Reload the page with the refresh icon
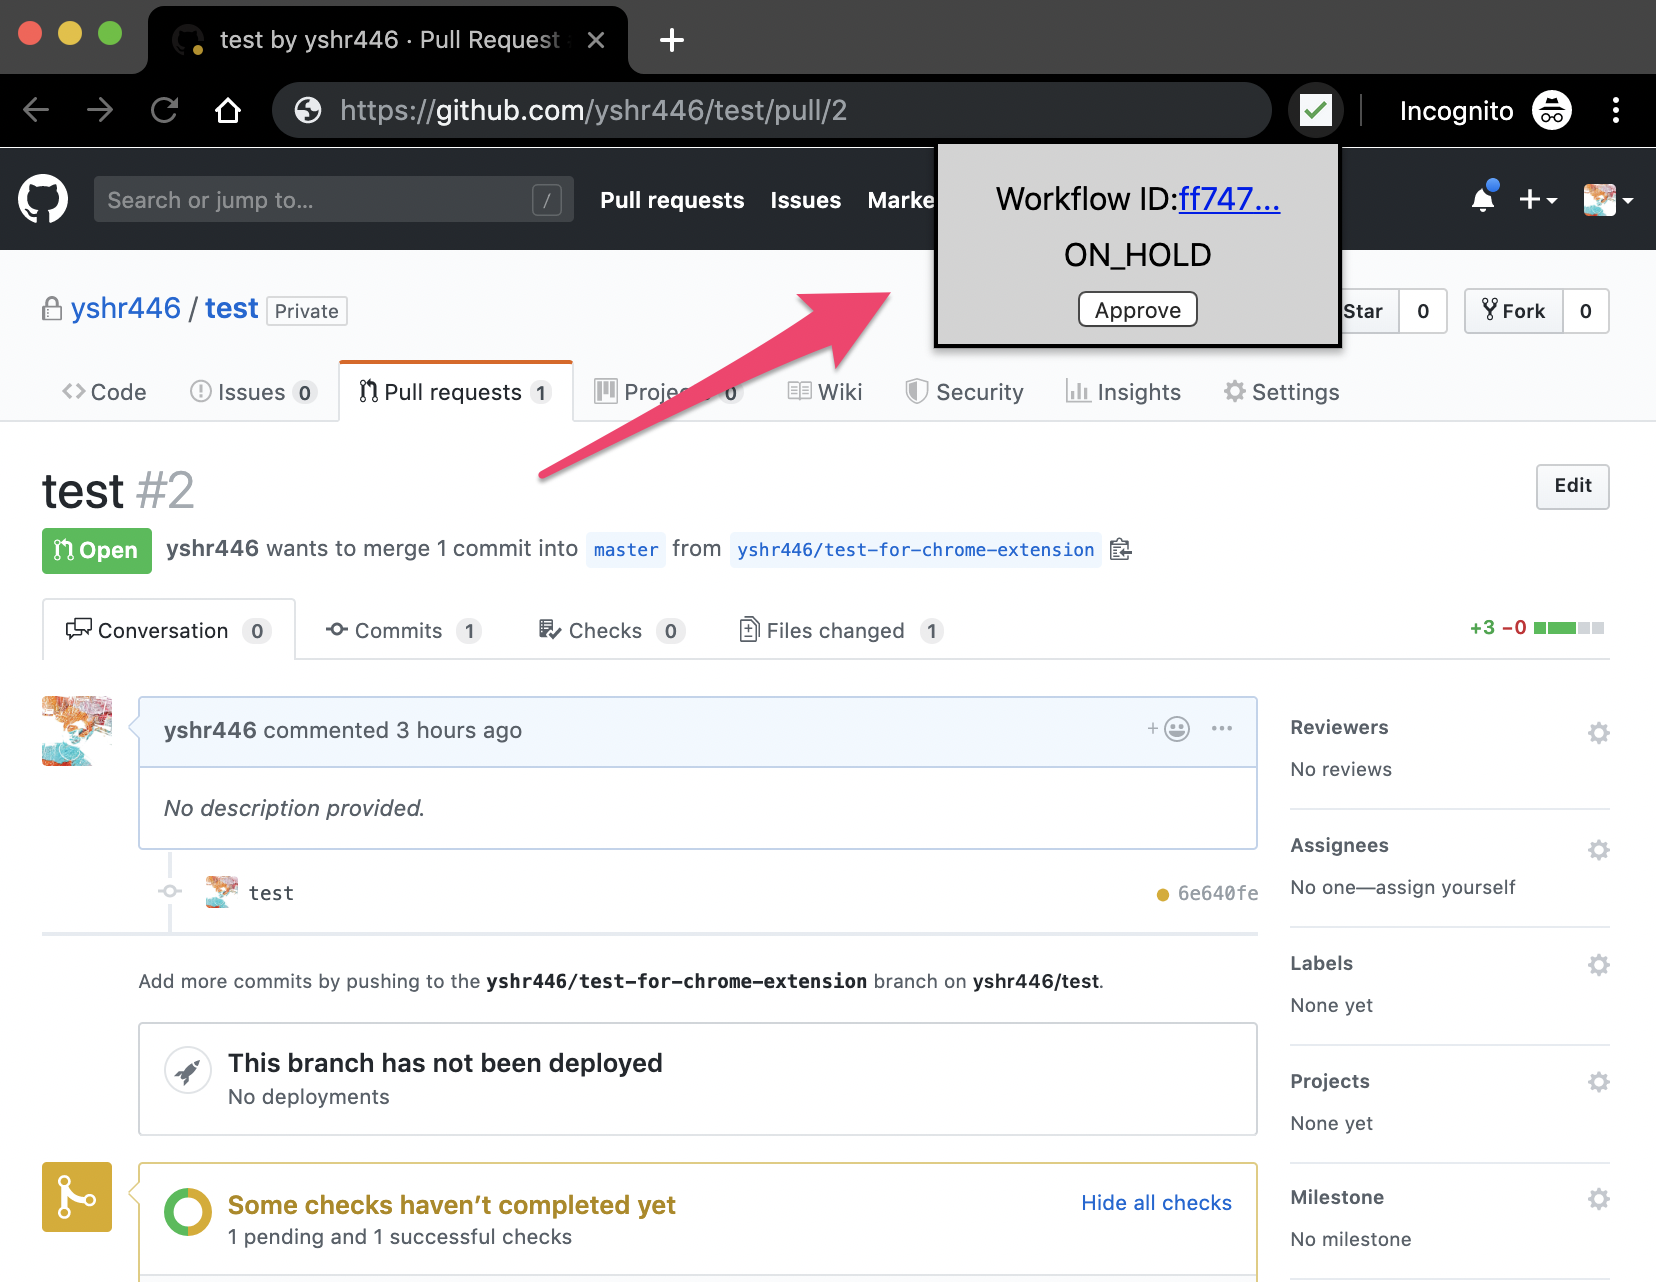 (164, 110)
